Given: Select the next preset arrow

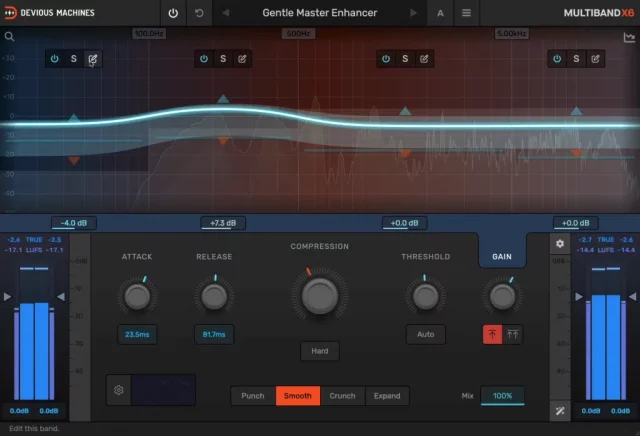Looking at the screenshot, I should pos(414,13).
